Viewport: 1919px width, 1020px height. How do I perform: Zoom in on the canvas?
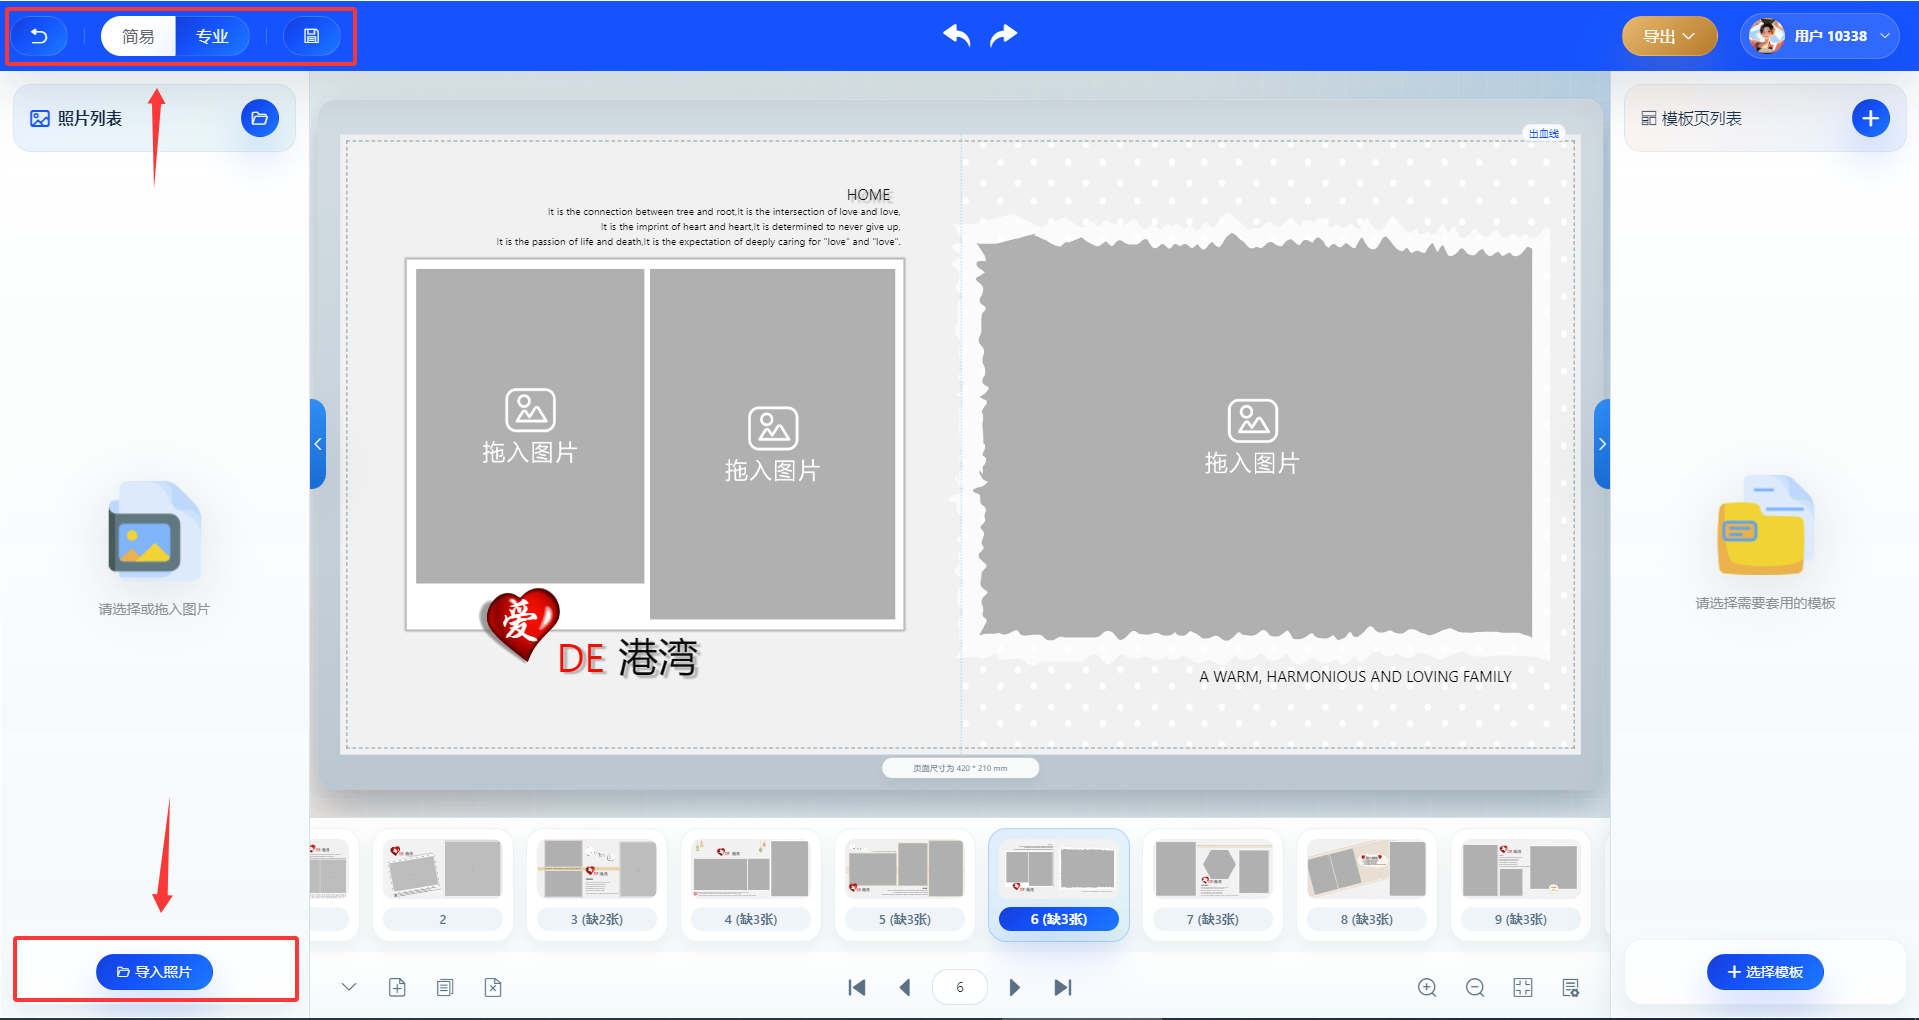[1427, 987]
